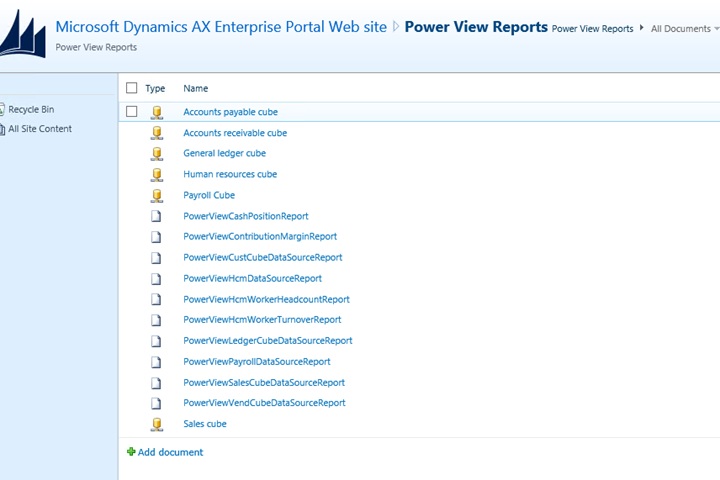Image resolution: width=720 pixels, height=480 pixels.
Task: Open the Enterprise Portal Web site link
Action: (221, 27)
